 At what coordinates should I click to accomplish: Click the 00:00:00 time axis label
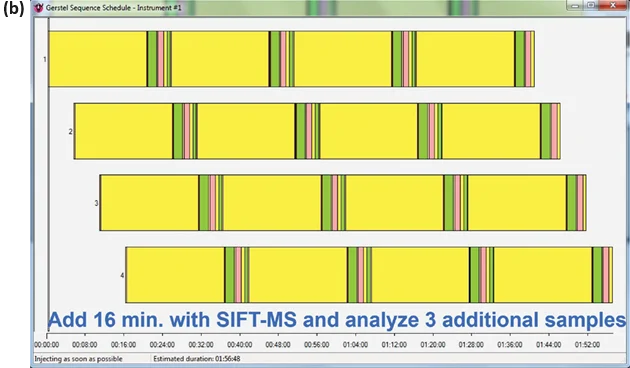[47, 345]
